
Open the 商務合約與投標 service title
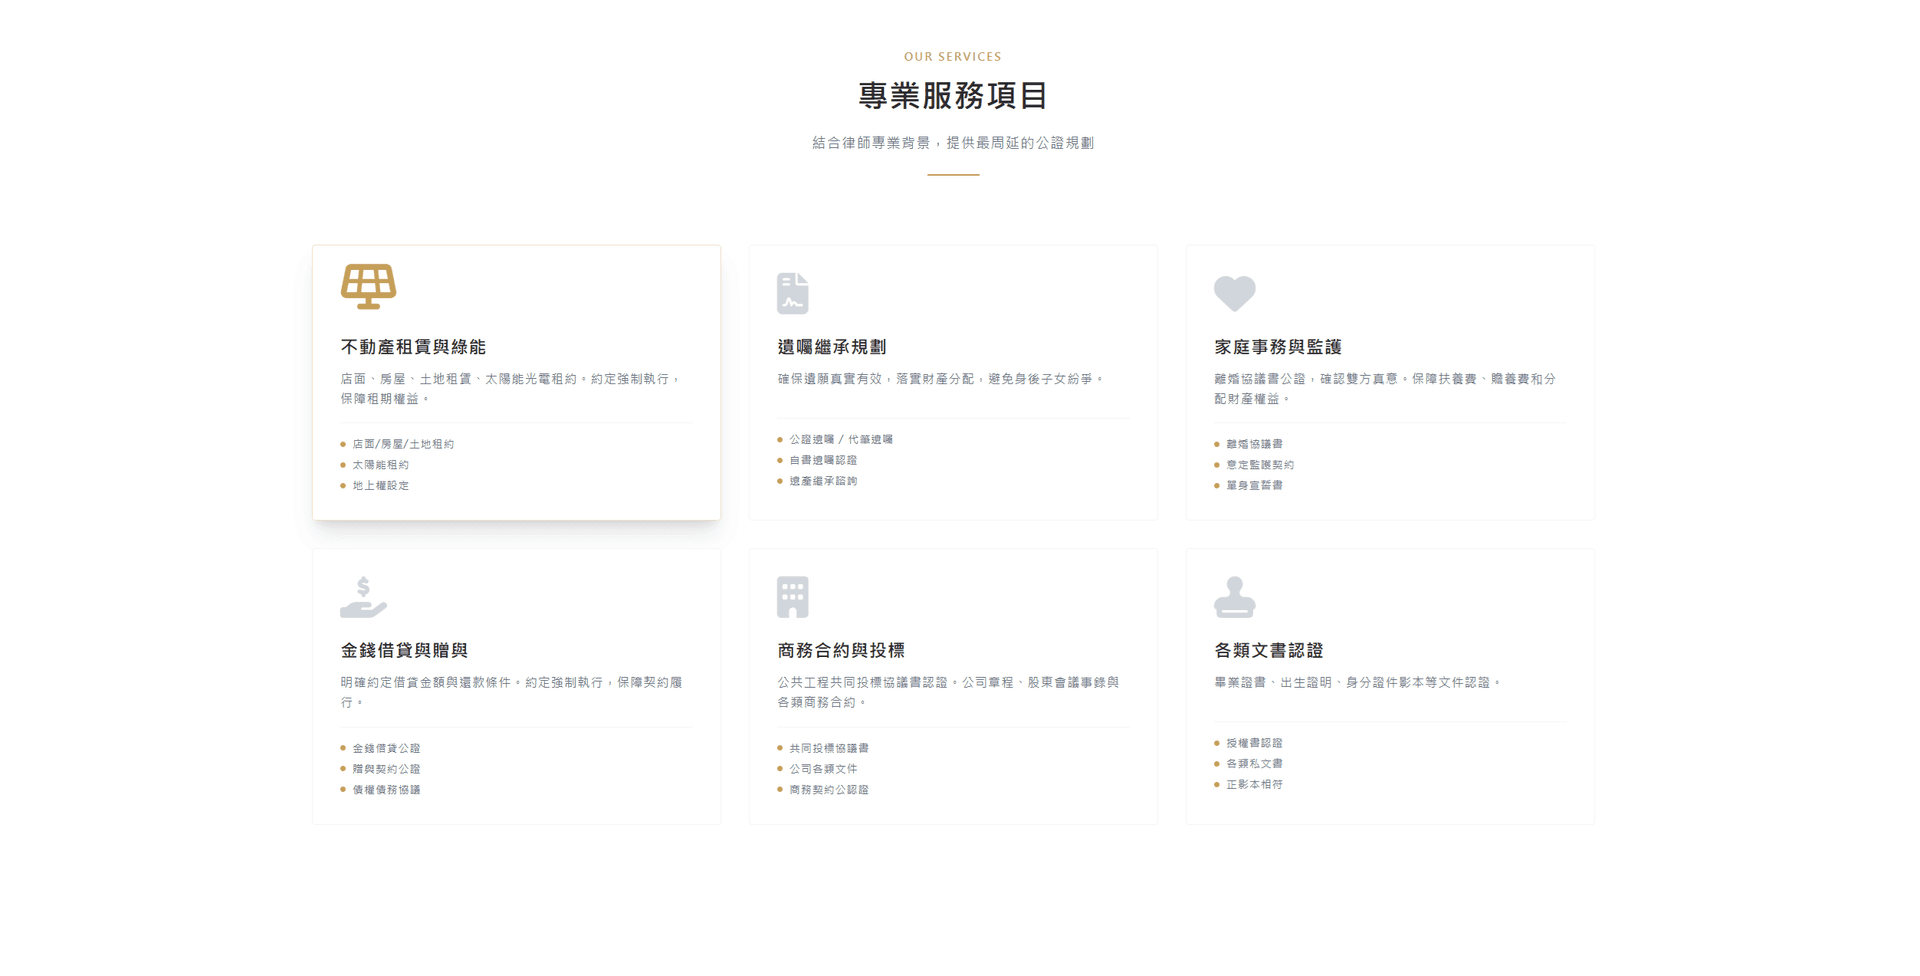click(841, 651)
